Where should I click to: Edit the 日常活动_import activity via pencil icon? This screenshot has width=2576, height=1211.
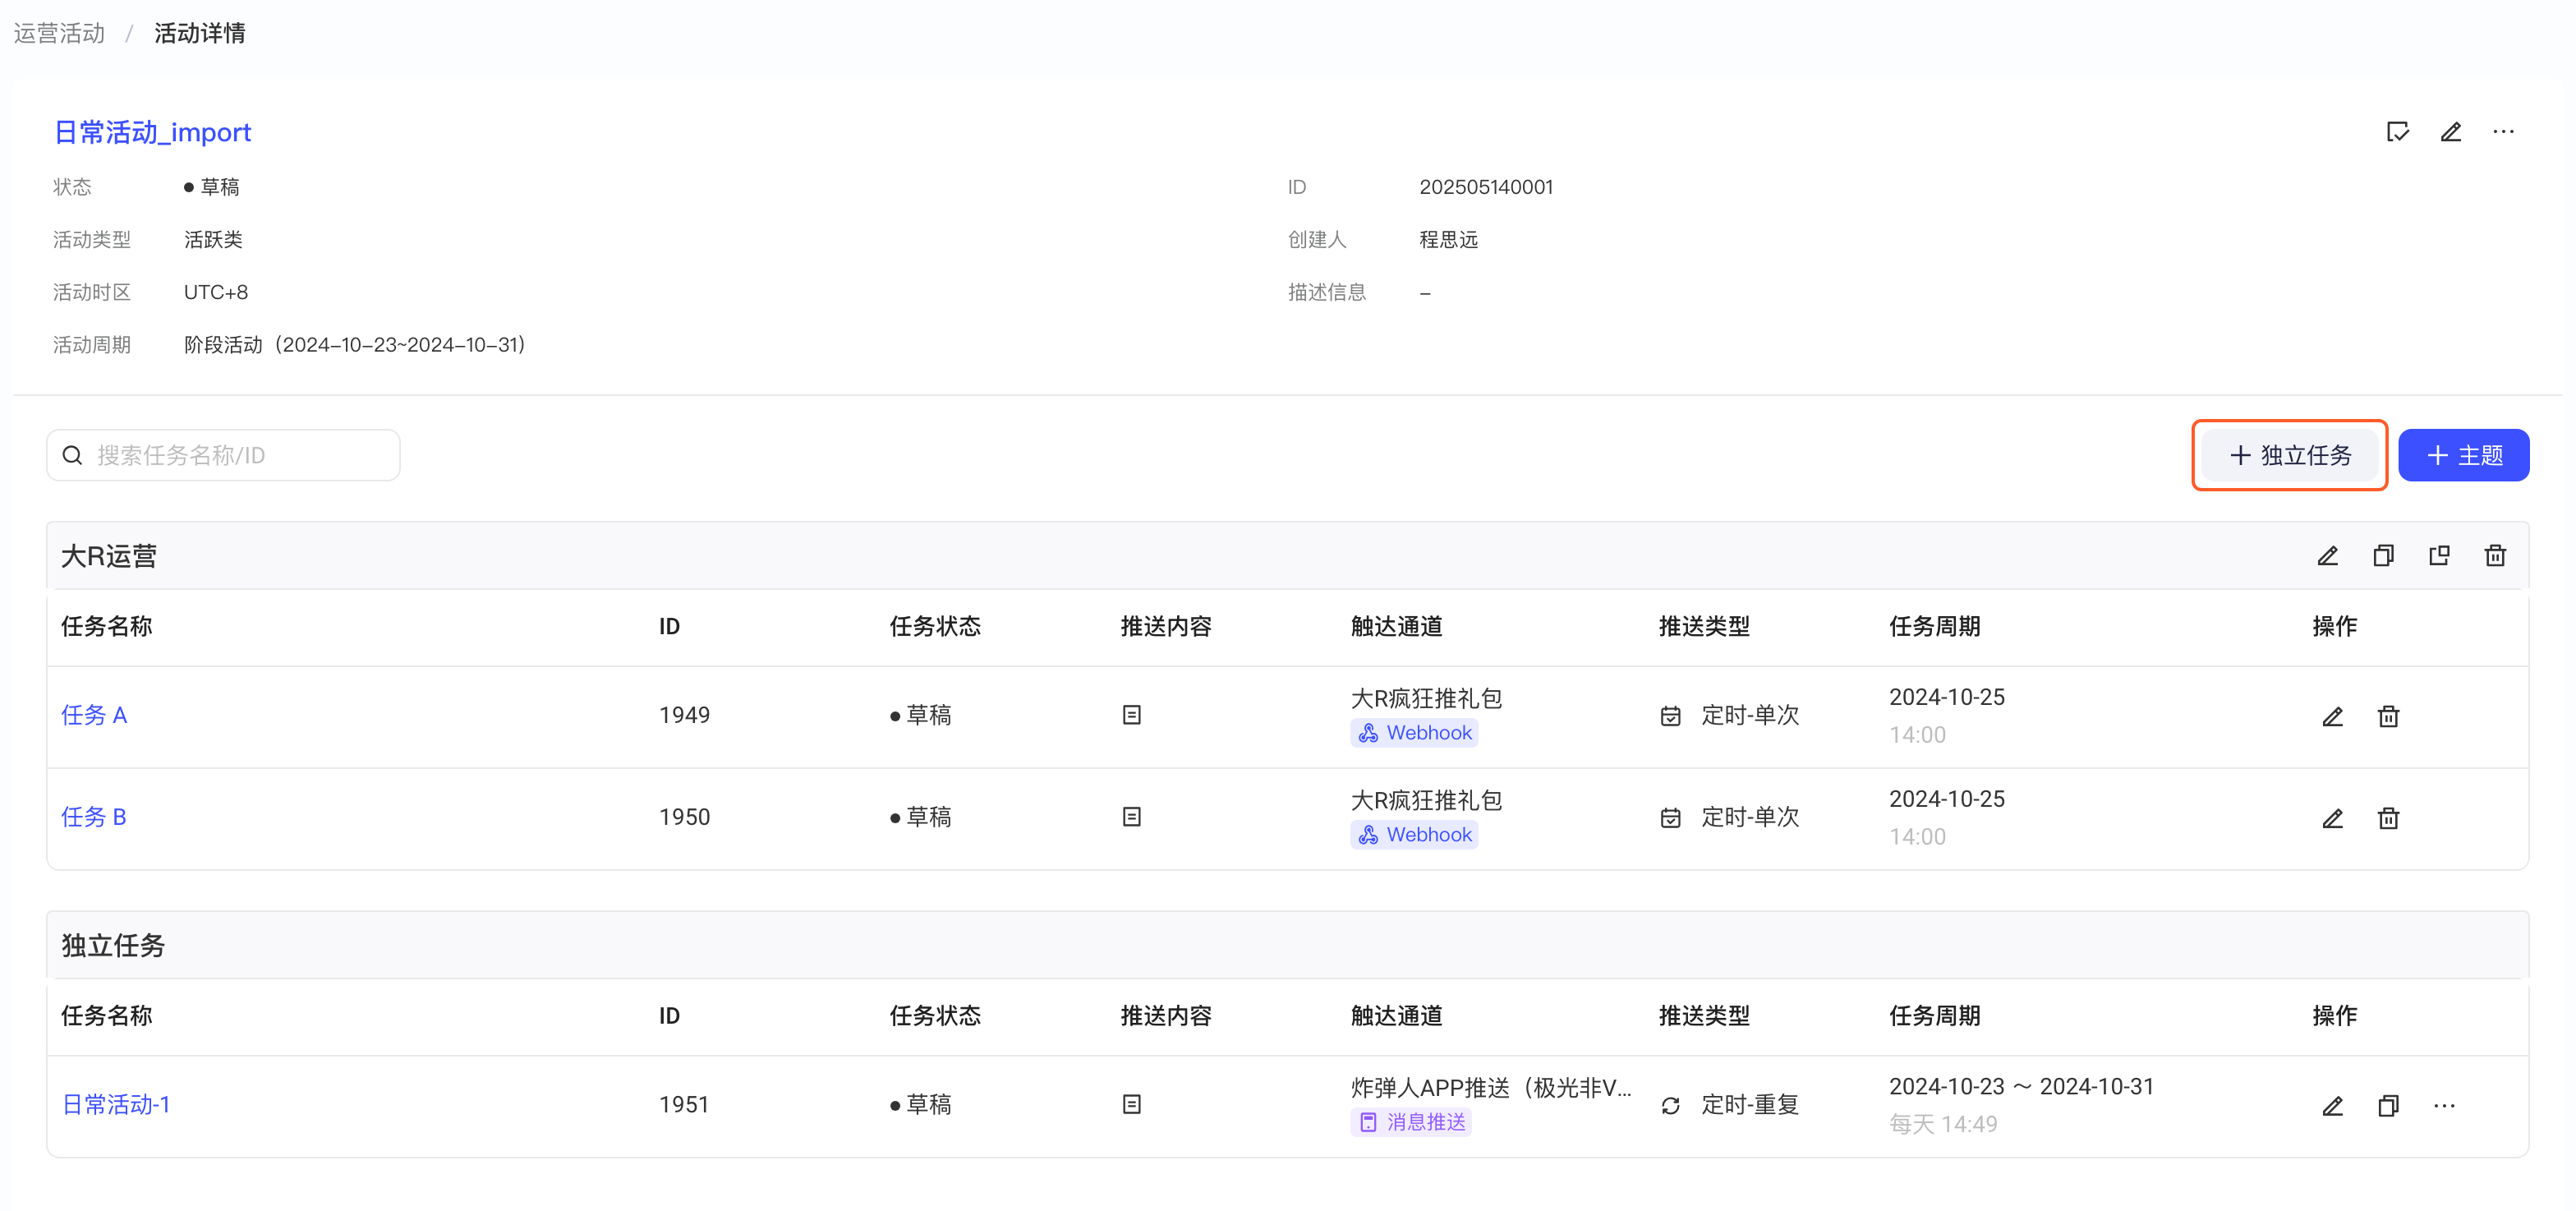pyautogui.click(x=2450, y=132)
